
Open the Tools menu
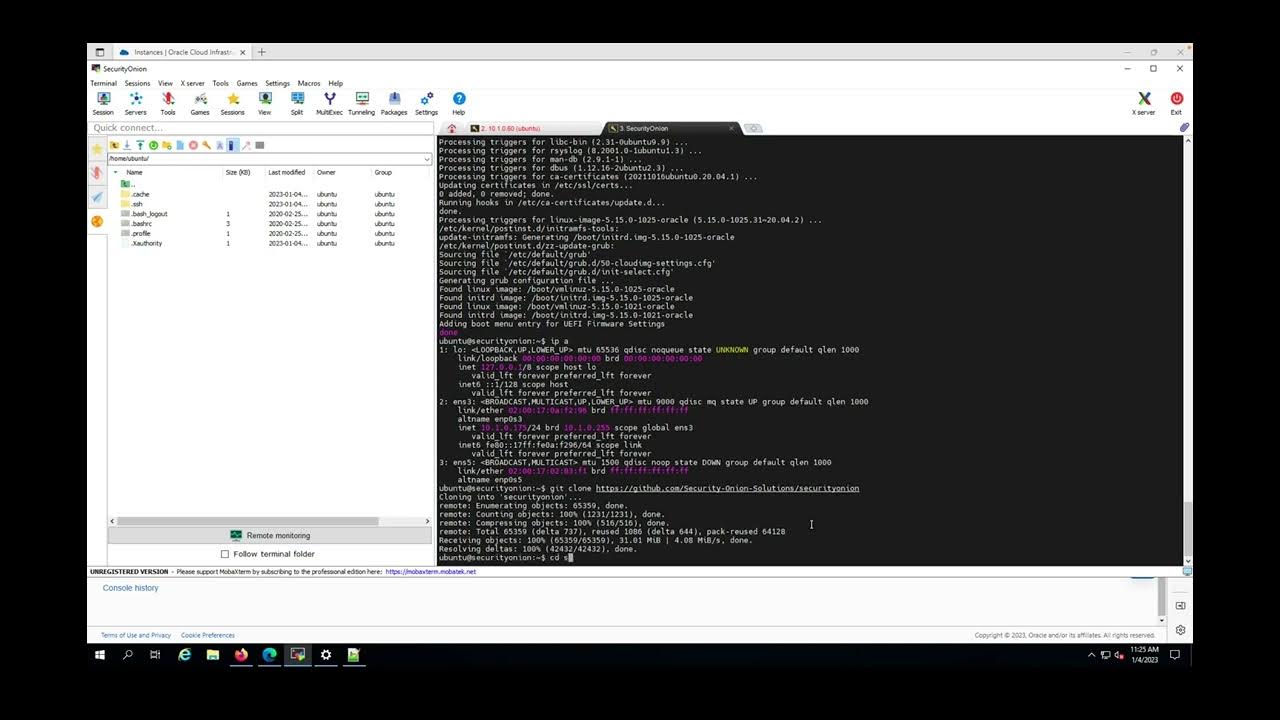[x=220, y=83]
